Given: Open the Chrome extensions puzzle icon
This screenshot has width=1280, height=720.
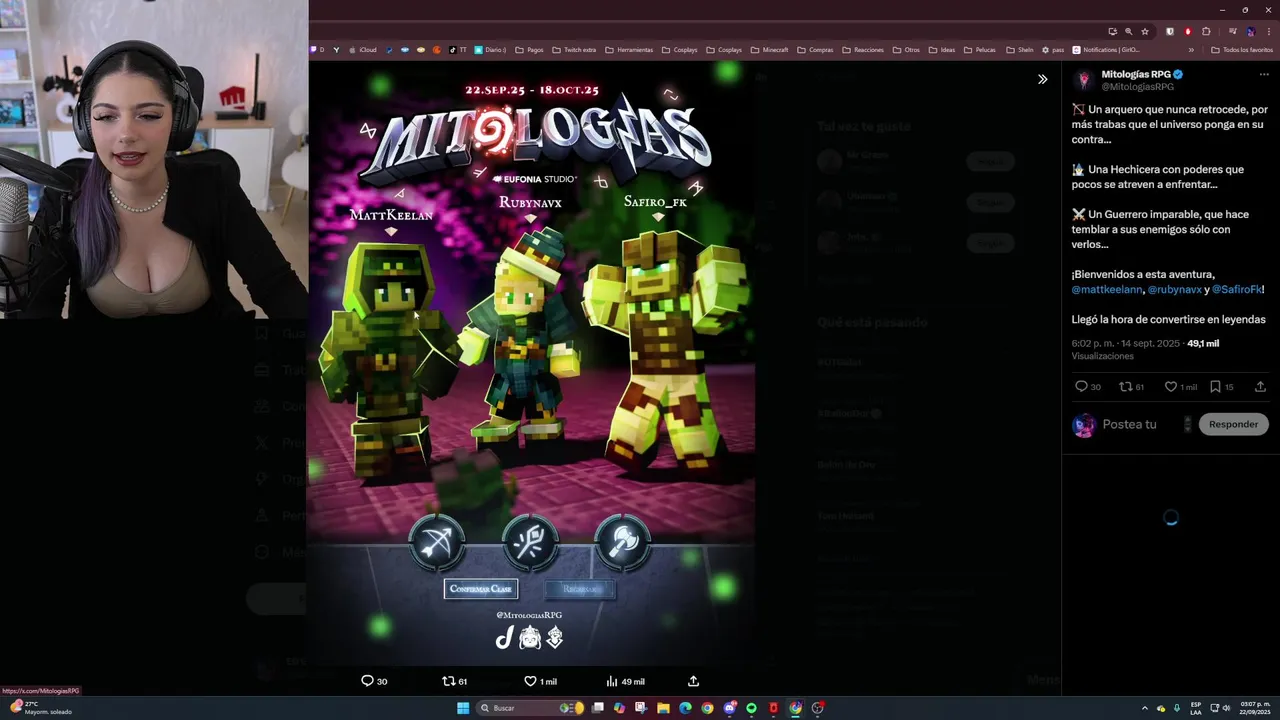Looking at the screenshot, I should (1206, 31).
